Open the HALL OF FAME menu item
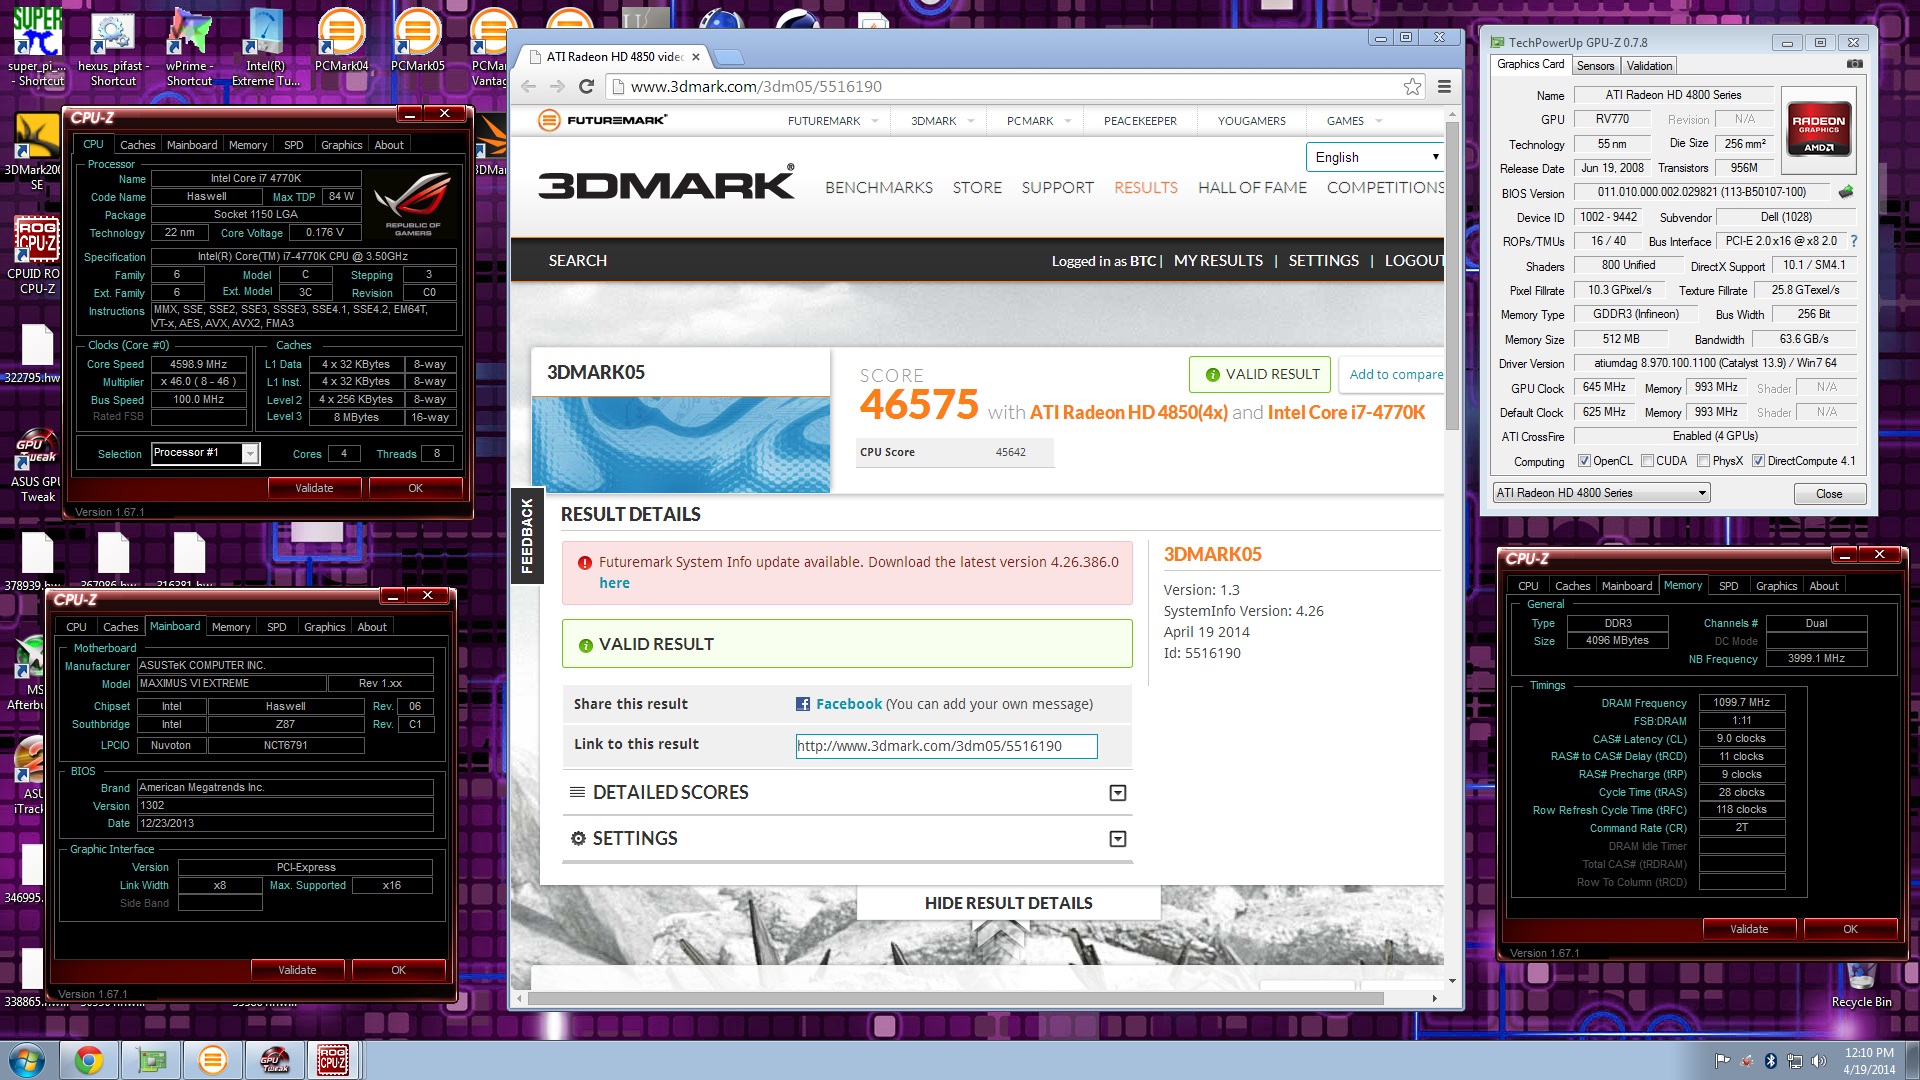This screenshot has width=1920, height=1080. click(x=1252, y=188)
